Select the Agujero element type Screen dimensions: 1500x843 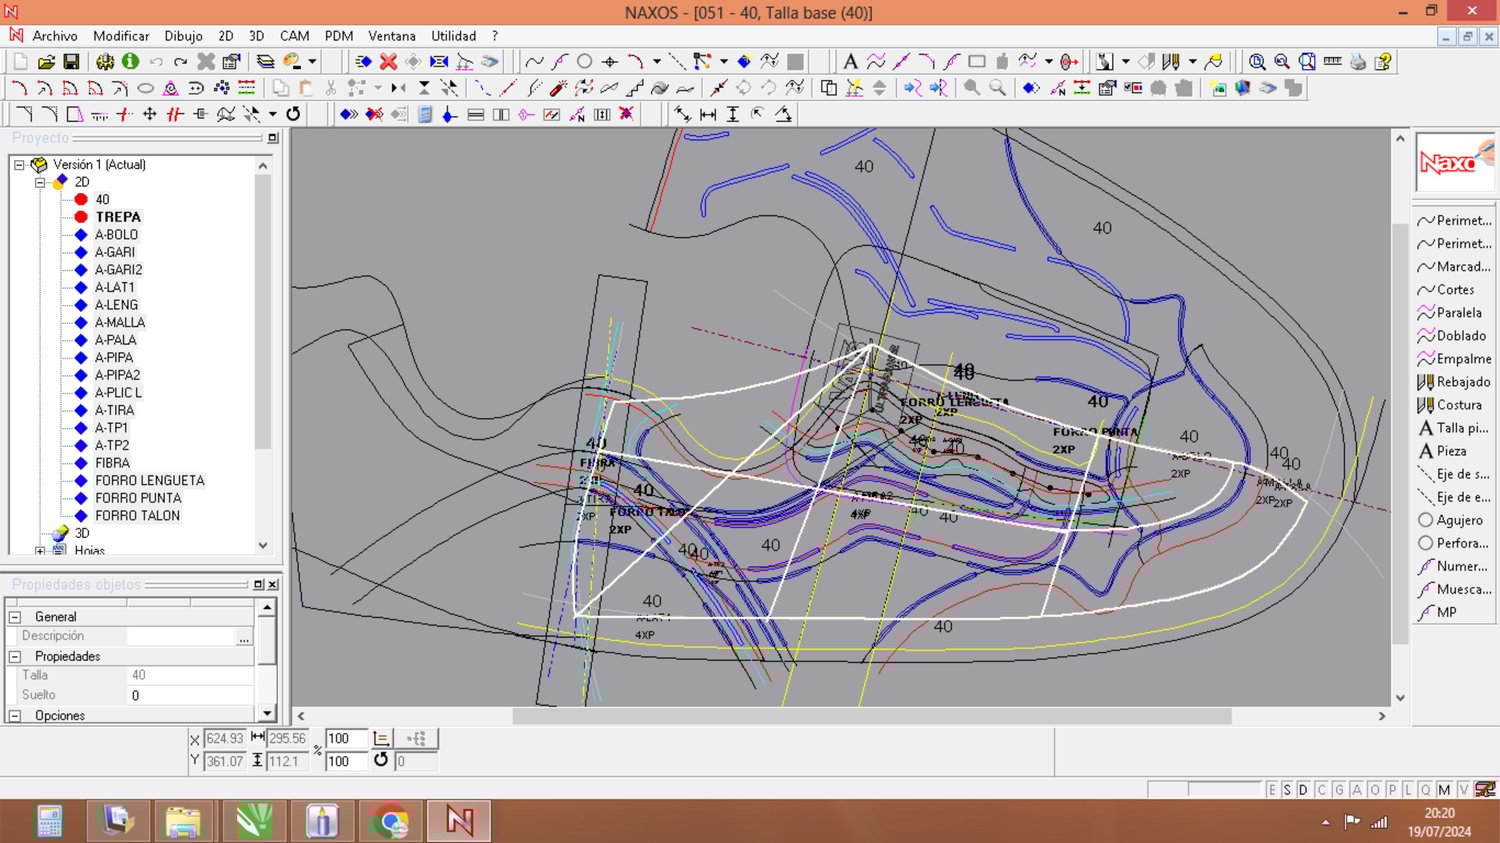[x=1450, y=520]
